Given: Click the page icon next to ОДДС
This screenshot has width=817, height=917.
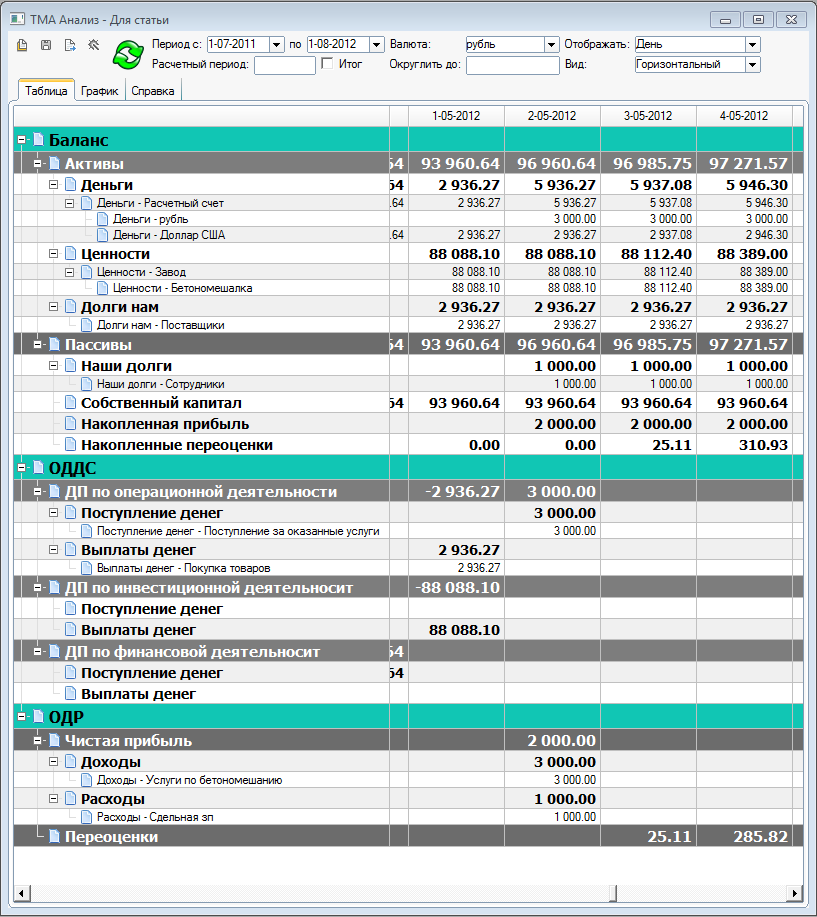Looking at the screenshot, I should pyautogui.click(x=39, y=468).
